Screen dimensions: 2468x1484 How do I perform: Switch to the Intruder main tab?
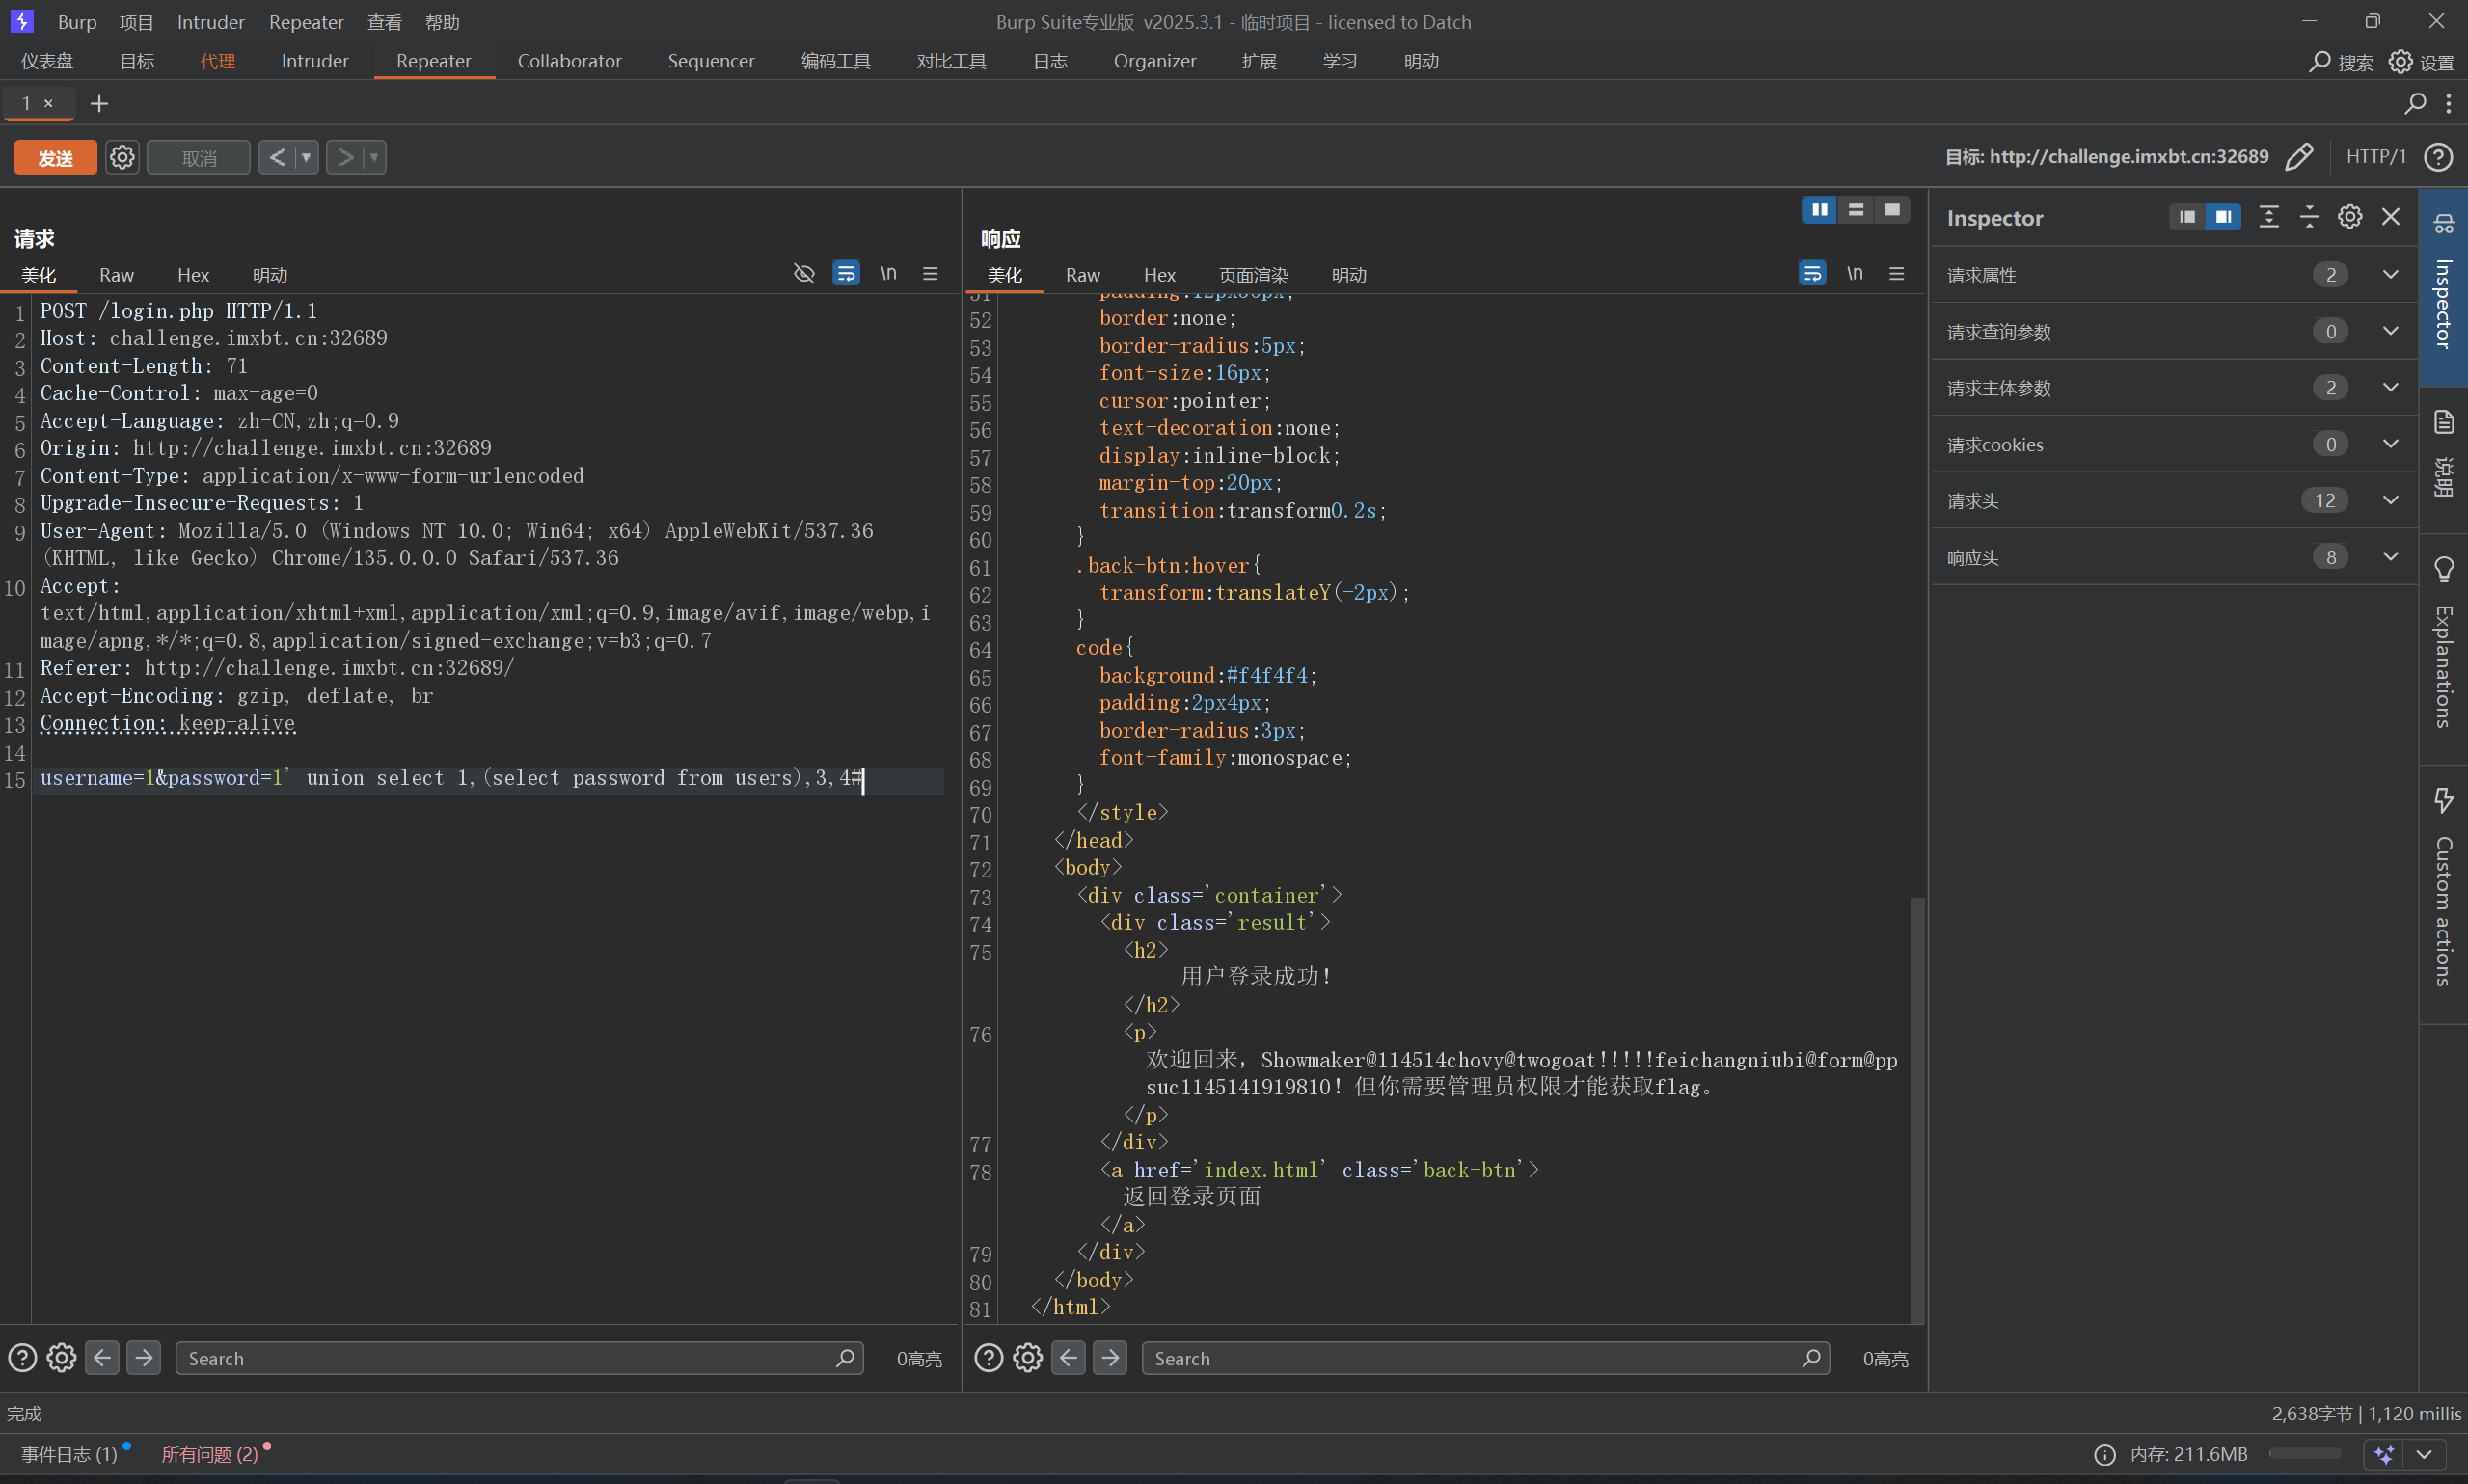point(314,61)
